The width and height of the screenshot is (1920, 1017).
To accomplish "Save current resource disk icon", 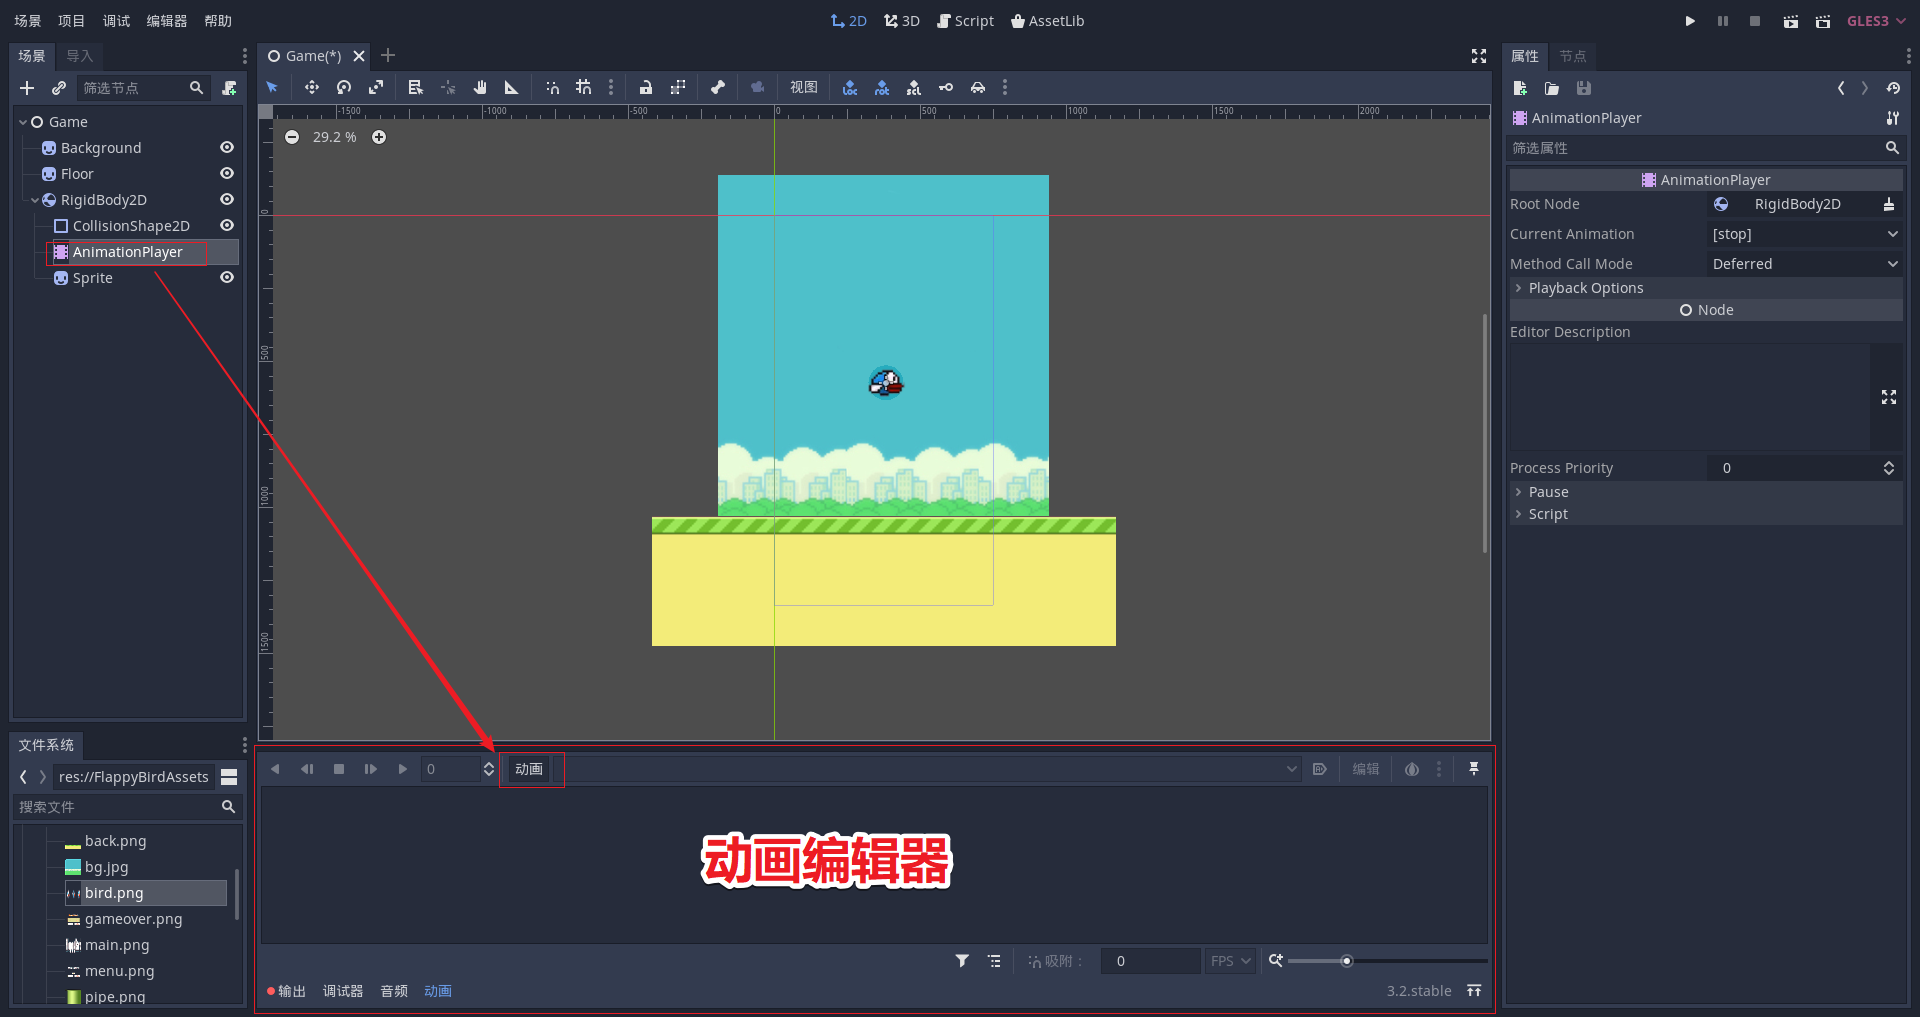I will pos(1584,88).
